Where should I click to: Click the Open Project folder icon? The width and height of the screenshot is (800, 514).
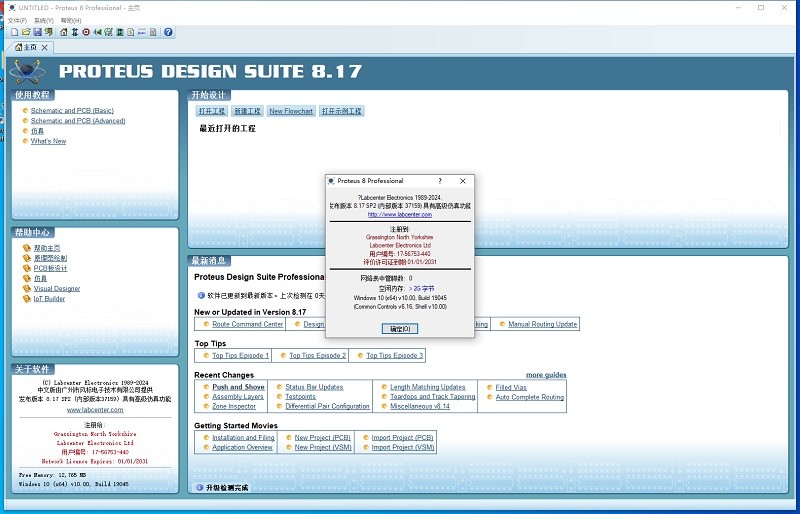click(x=26, y=32)
